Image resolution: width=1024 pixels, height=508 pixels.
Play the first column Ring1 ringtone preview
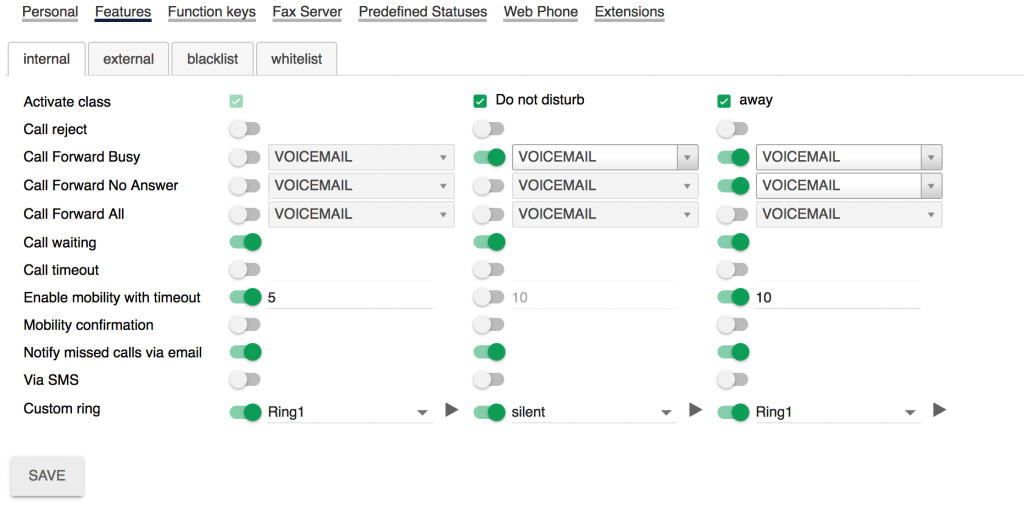tap(452, 410)
